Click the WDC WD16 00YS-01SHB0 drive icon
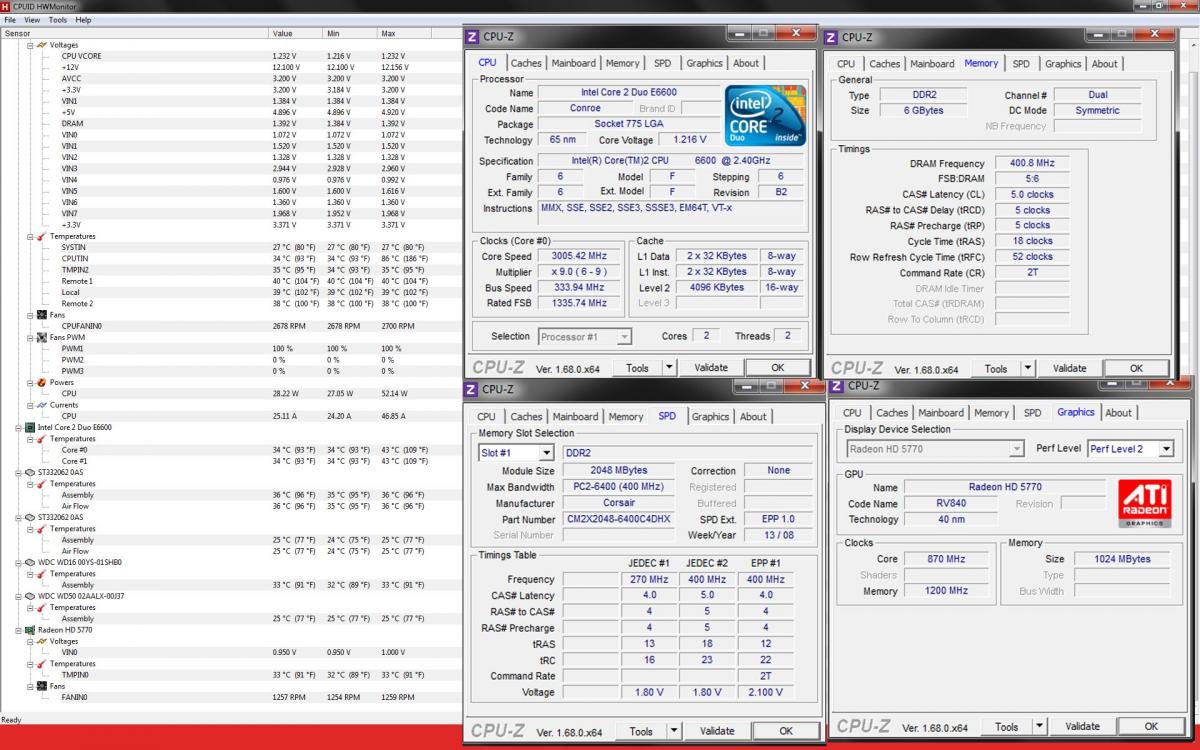Image resolution: width=1200 pixels, height=750 pixels. pyautogui.click(x=30, y=562)
